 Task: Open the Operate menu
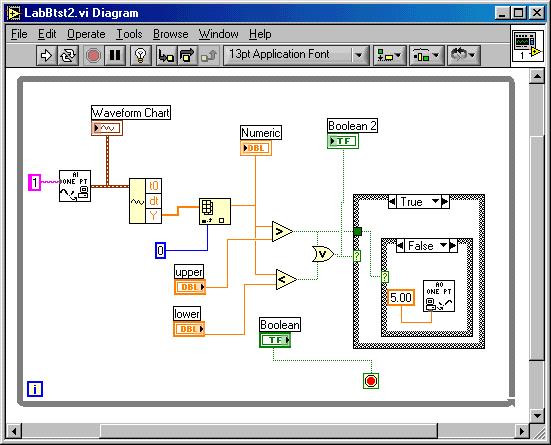point(86,34)
